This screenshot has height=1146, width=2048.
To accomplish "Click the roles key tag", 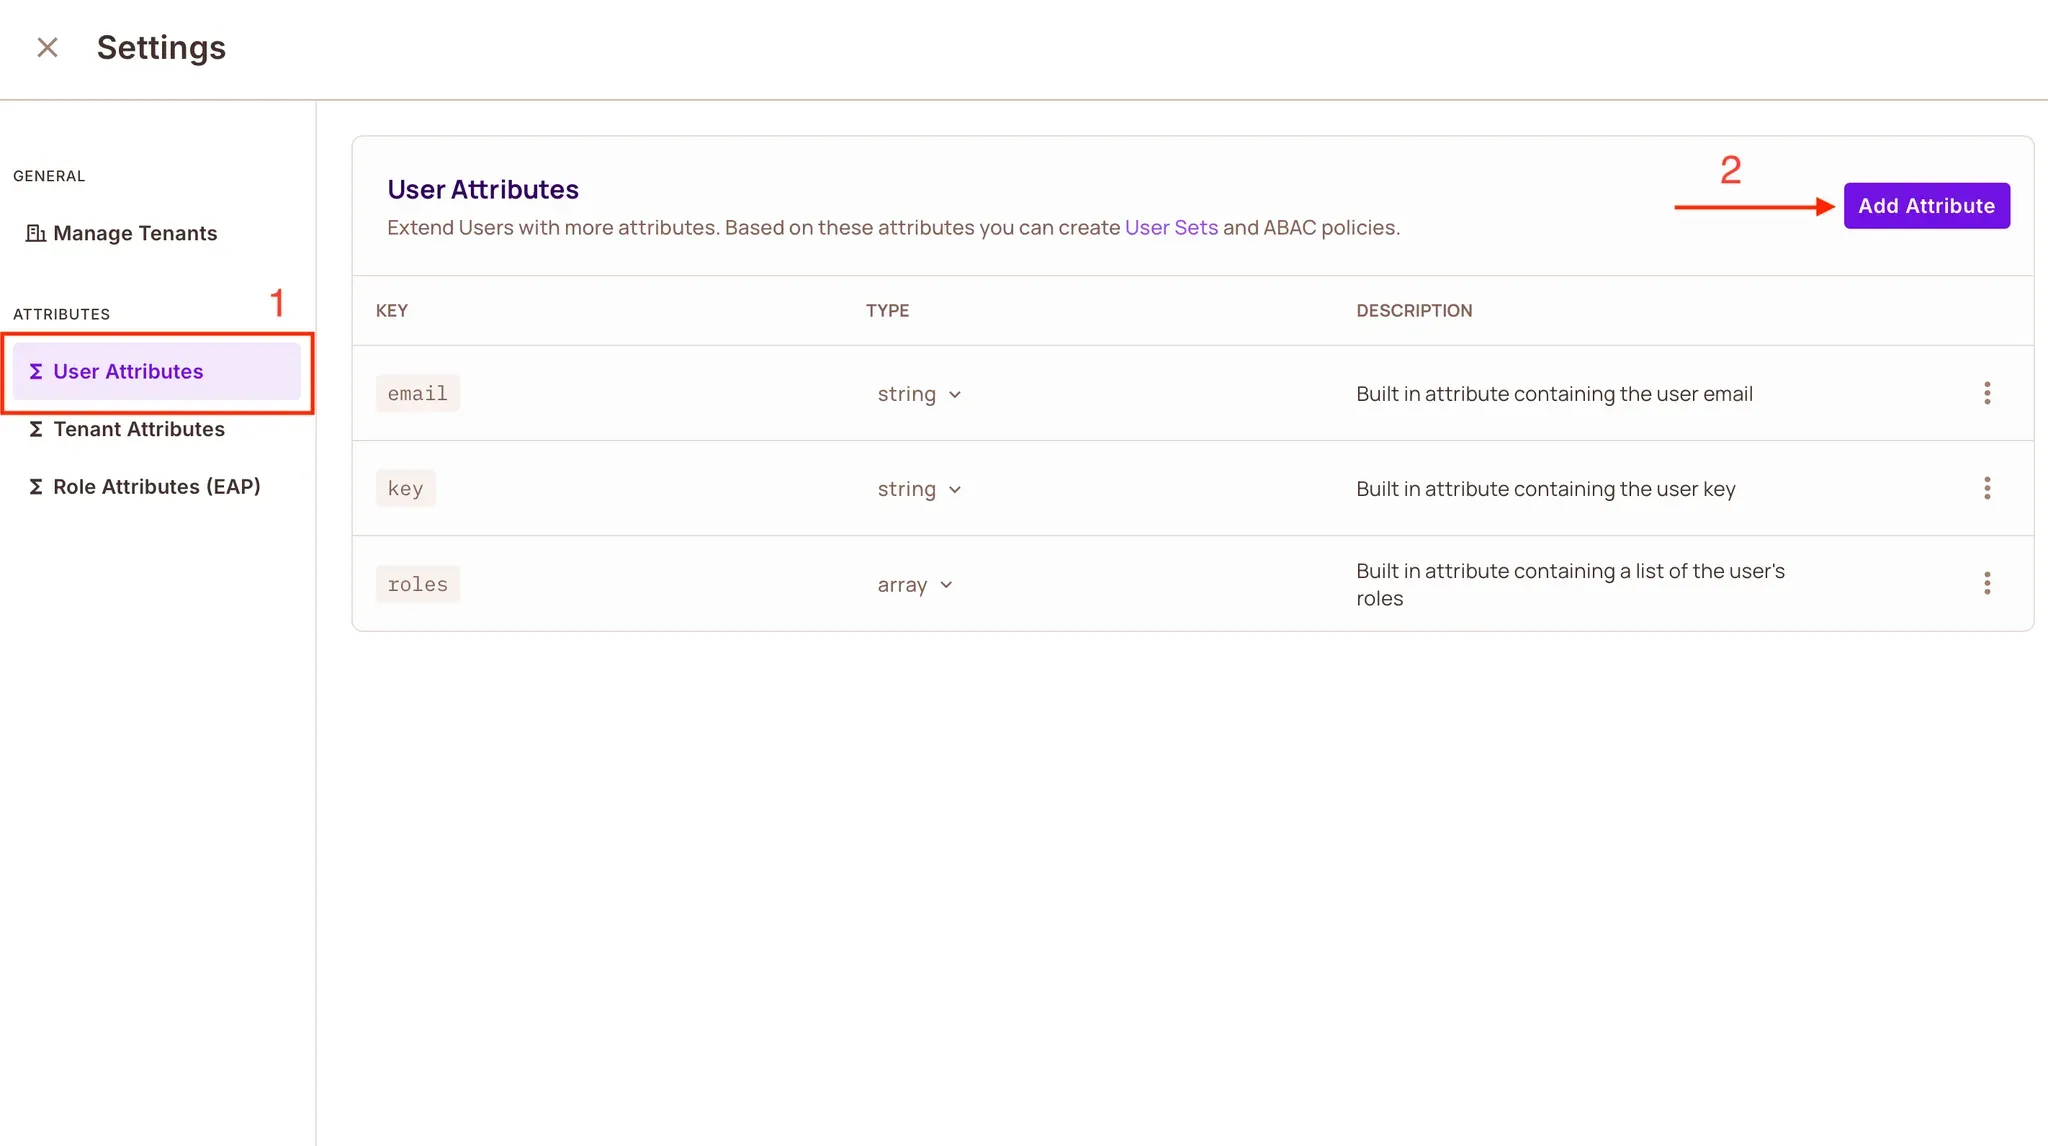I will coord(417,584).
